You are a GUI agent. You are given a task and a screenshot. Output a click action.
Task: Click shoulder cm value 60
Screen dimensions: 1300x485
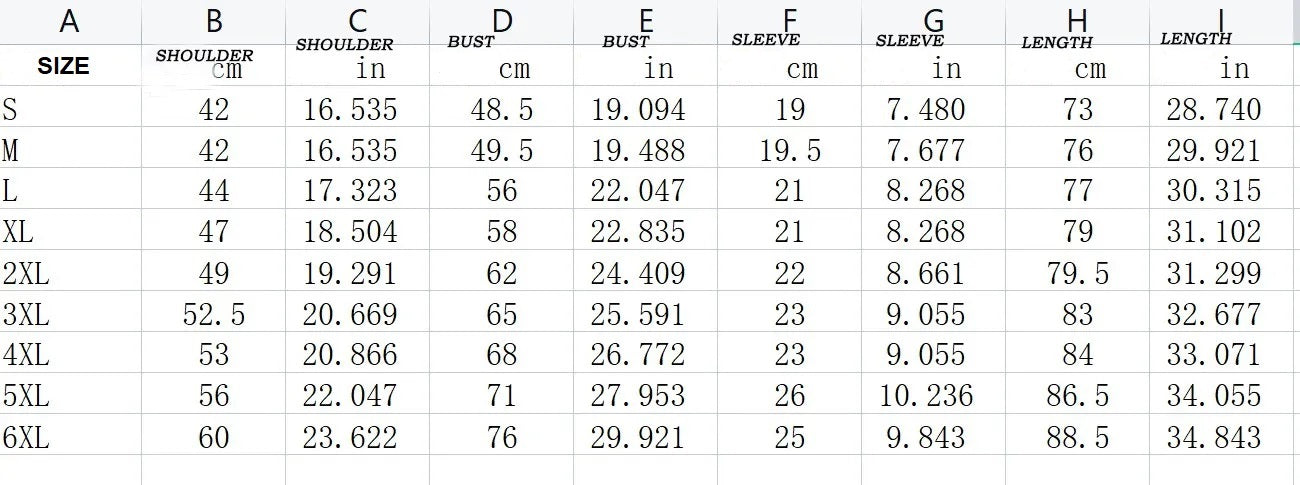pyautogui.click(x=214, y=437)
